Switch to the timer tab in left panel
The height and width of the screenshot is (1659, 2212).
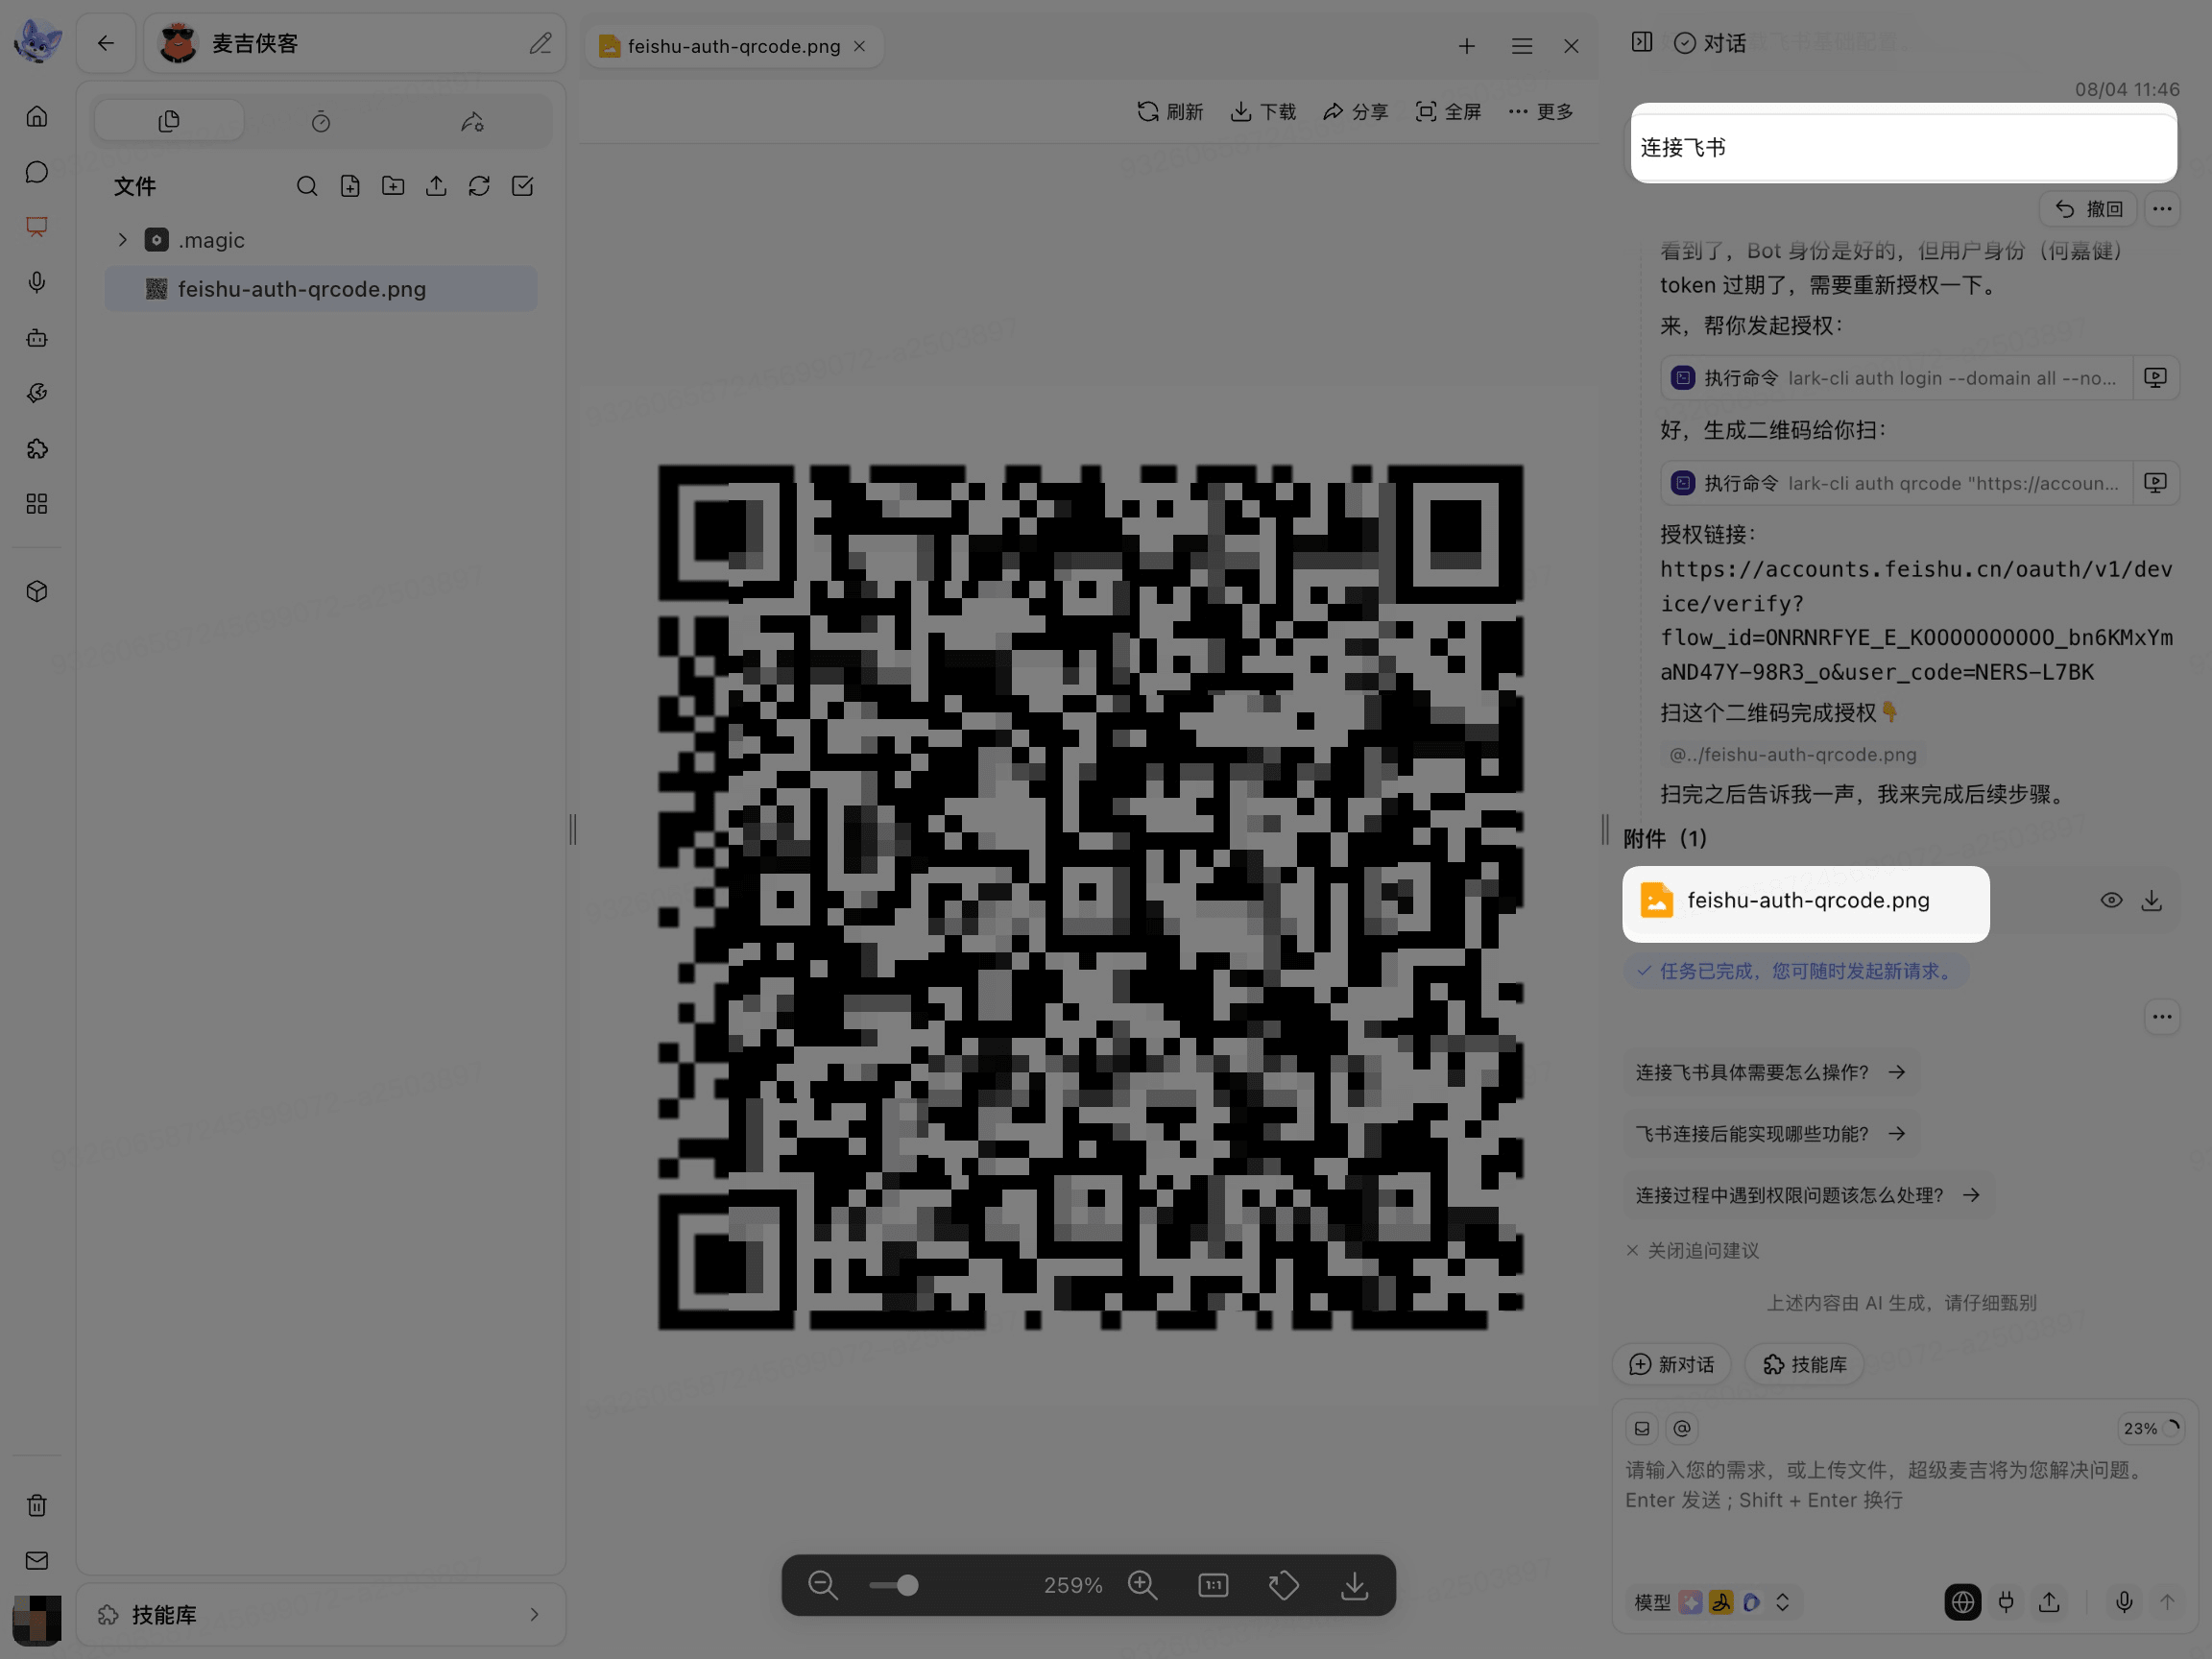(x=321, y=121)
